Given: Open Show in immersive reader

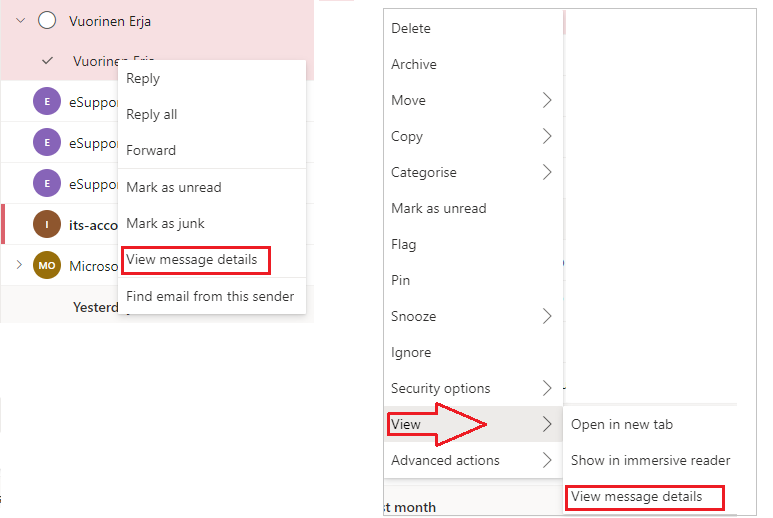Looking at the screenshot, I should click(x=650, y=460).
